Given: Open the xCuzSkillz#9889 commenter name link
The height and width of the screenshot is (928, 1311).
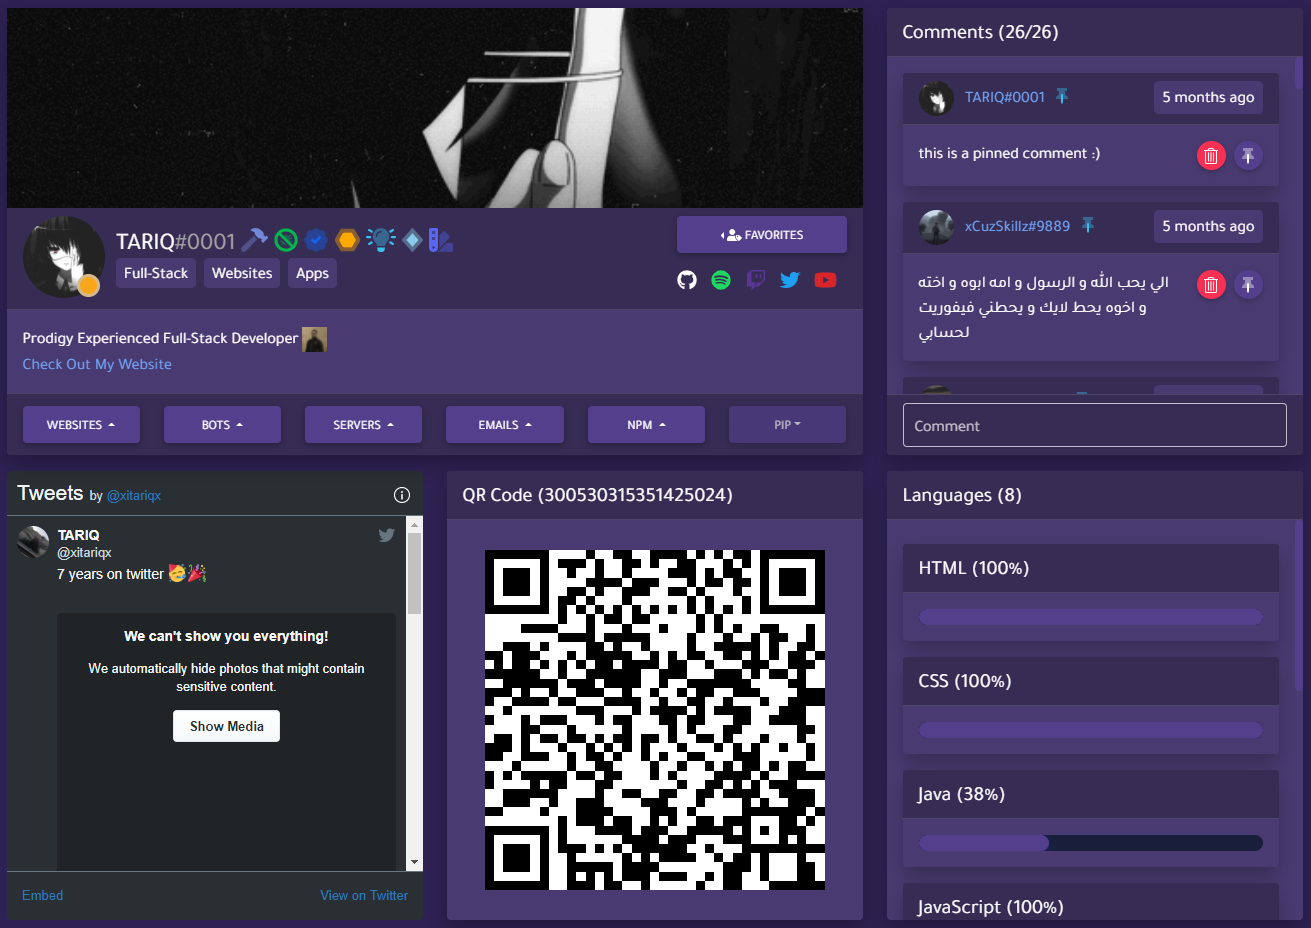Looking at the screenshot, I should point(1017,226).
